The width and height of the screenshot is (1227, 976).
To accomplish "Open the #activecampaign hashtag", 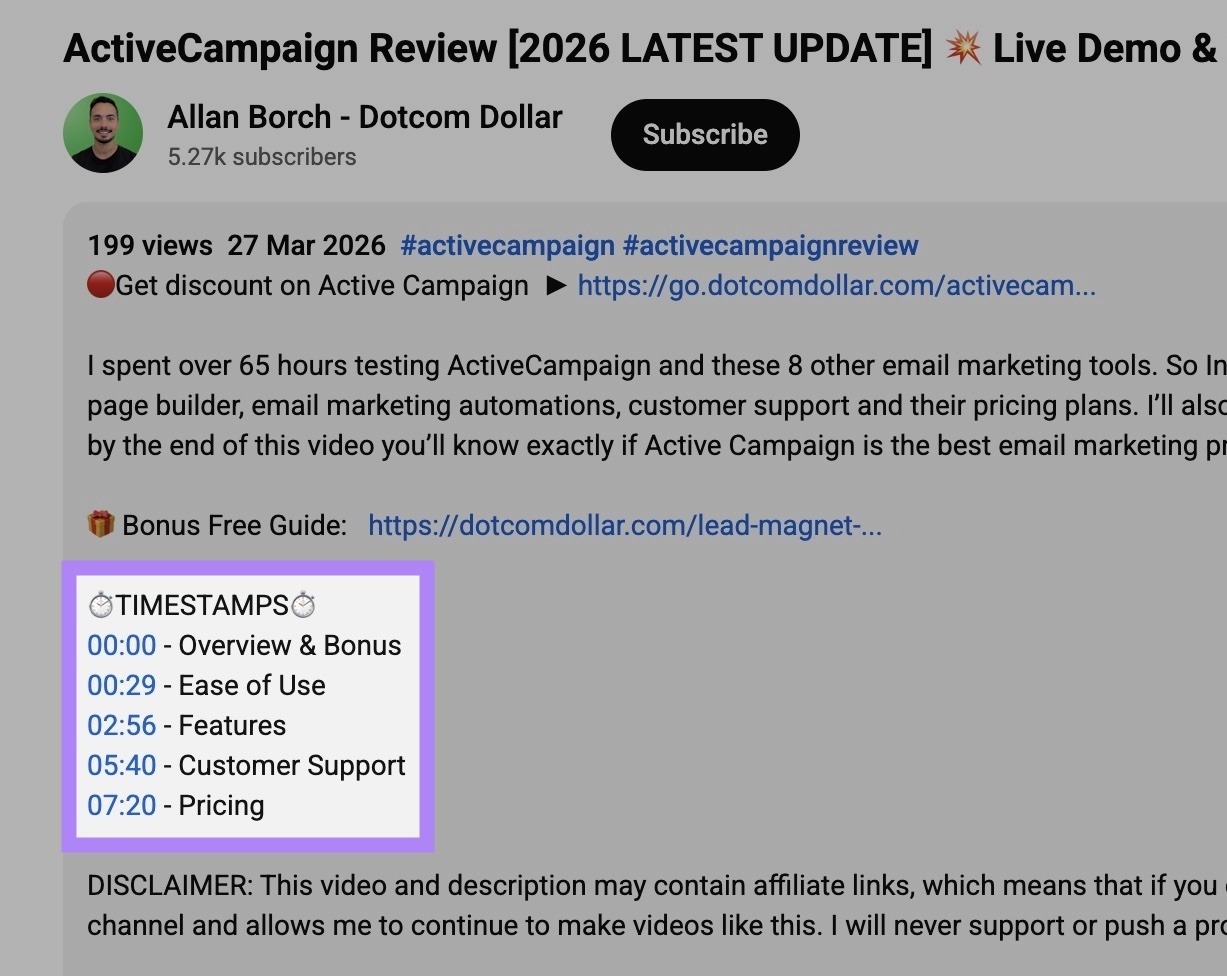I will [508, 245].
